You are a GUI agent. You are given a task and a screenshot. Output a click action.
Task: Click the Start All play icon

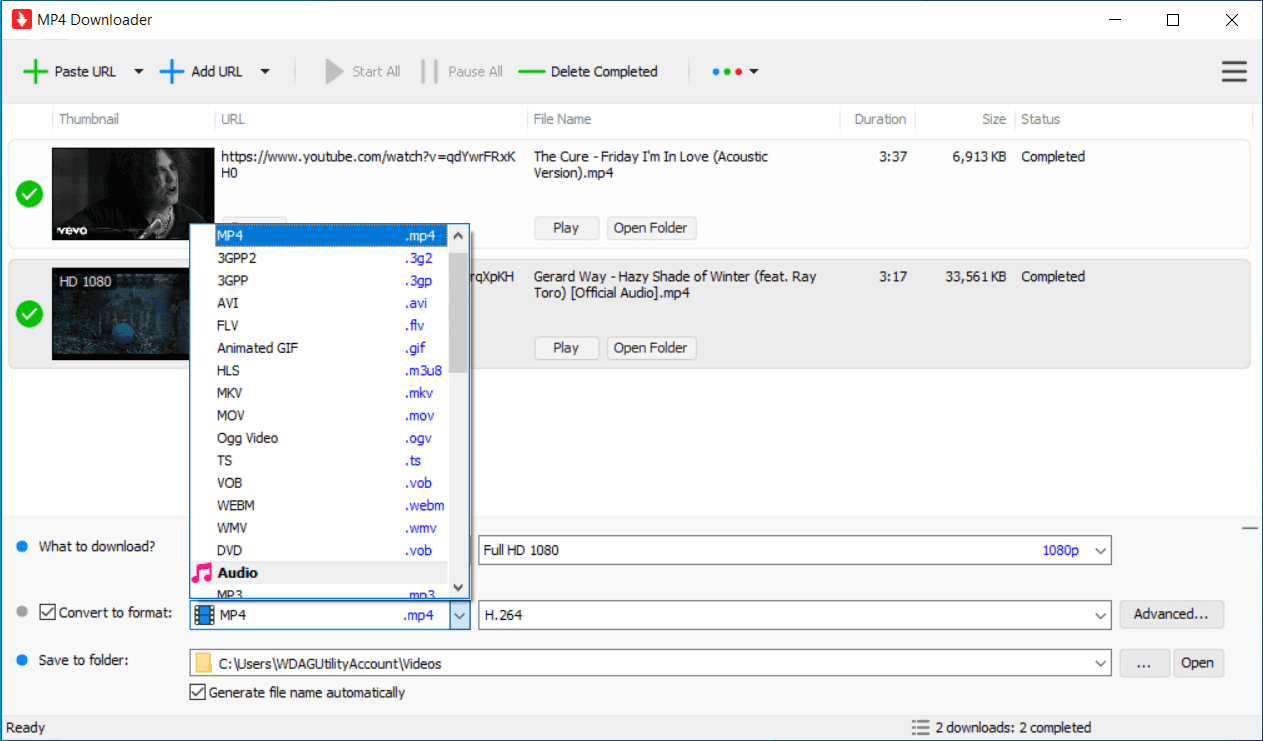[x=335, y=71]
